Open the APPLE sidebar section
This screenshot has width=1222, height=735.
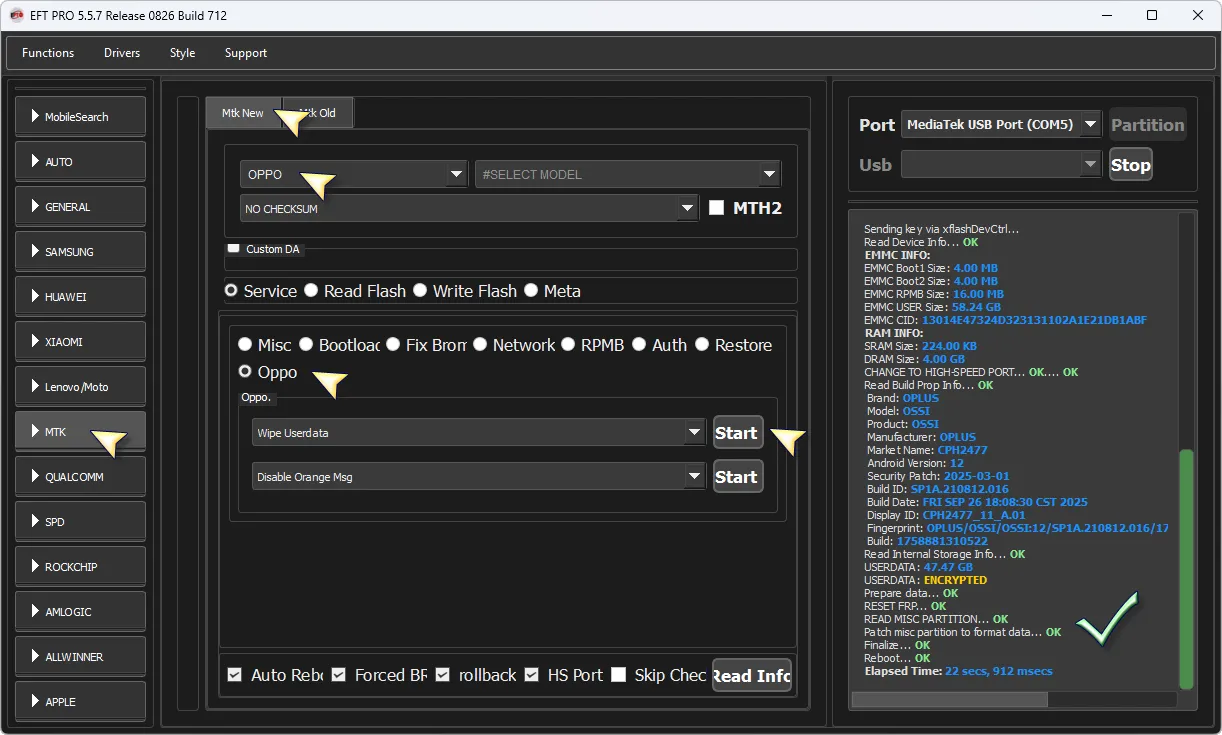(80, 702)
